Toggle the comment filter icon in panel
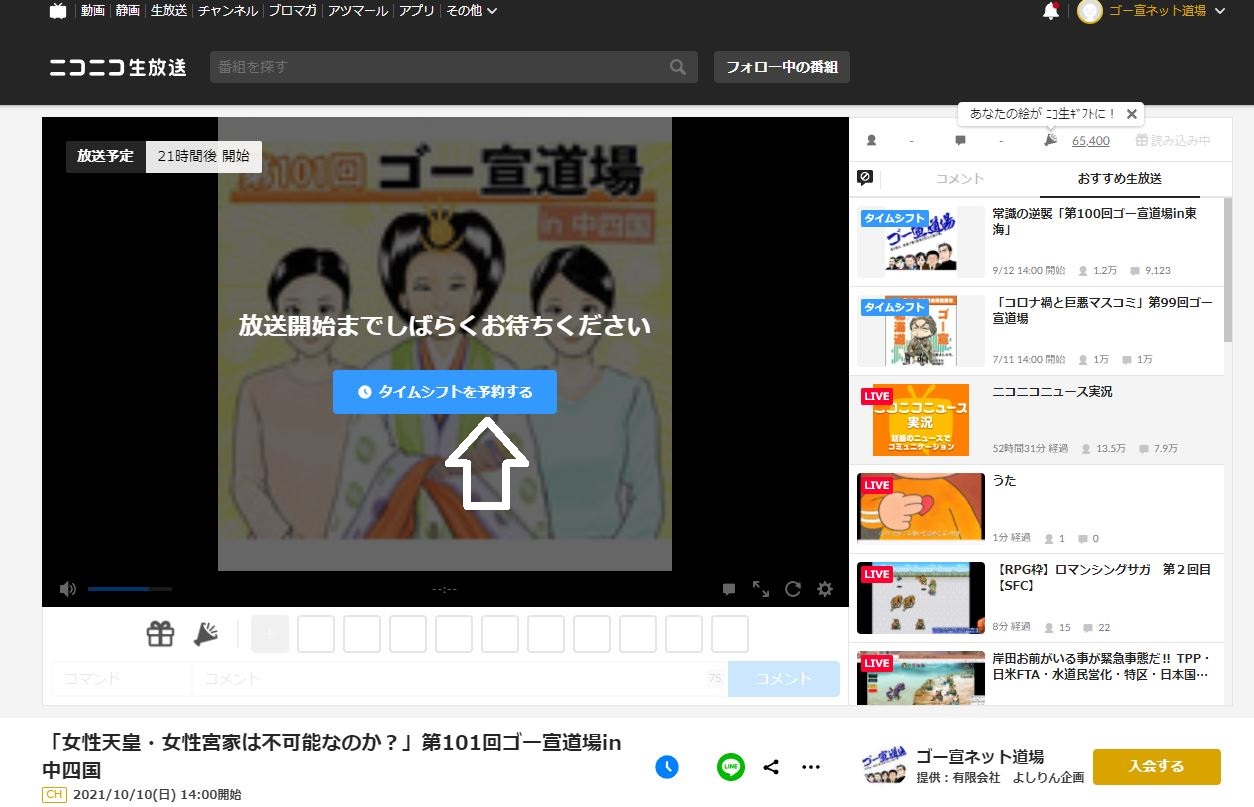The image size is (1254, 807). (866, 178)
